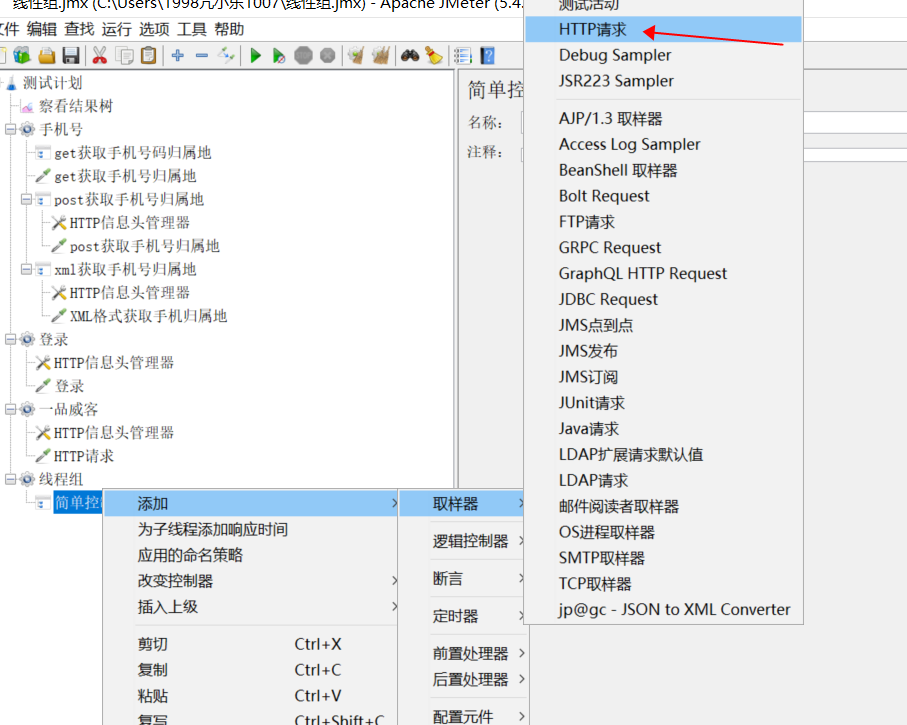Collapse the 登录 thread group
Viewport: 907px width, 725px height.
(10, 339)
